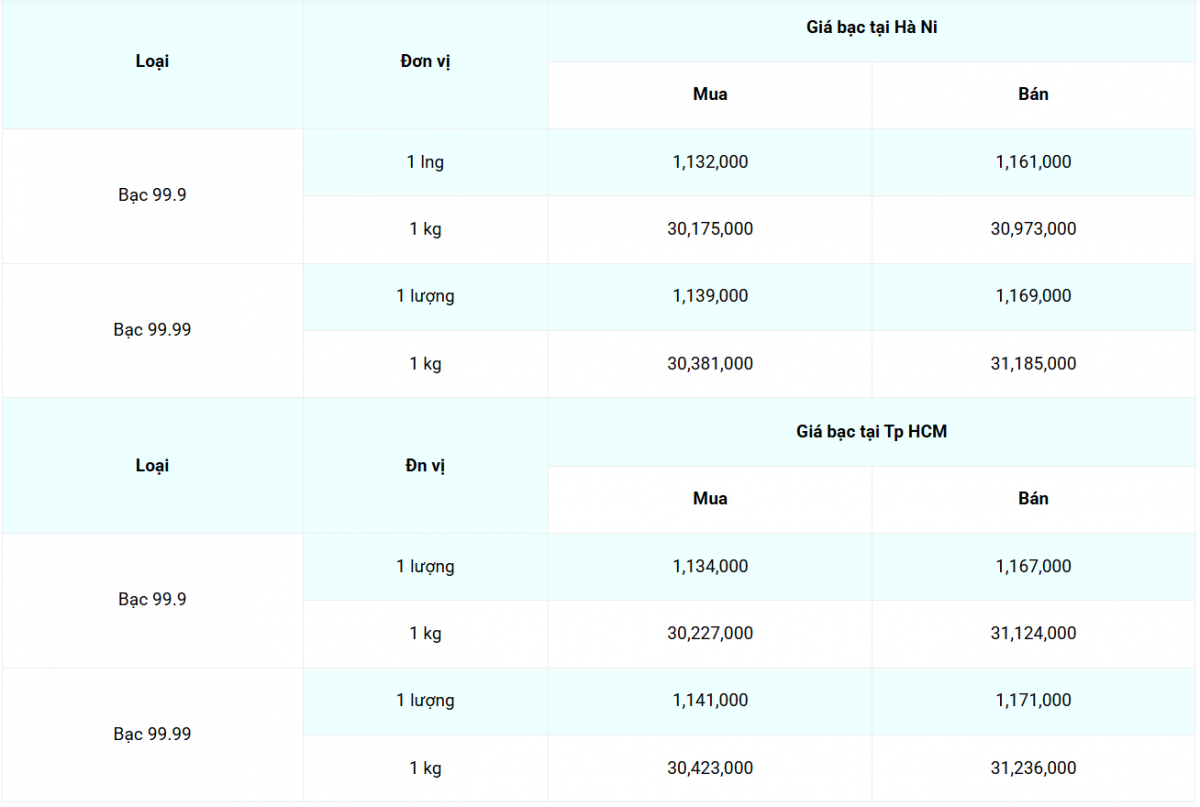Select the 30,381,000 price cell
Screen dimensions: 1200x807
pos(710,364)
